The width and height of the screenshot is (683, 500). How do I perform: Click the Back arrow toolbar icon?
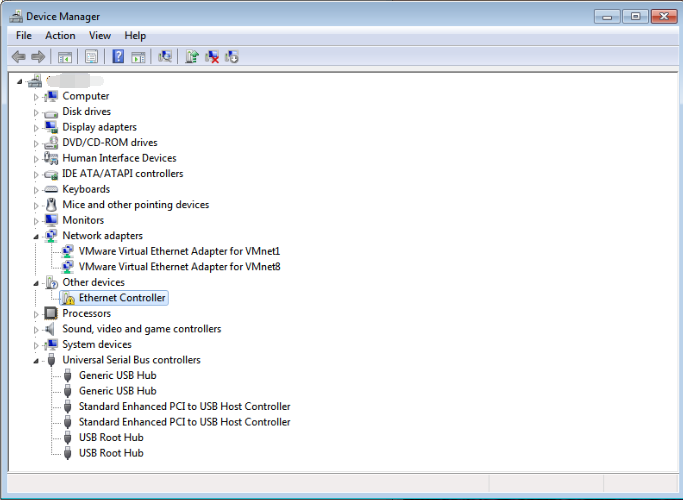pos(19,57)
